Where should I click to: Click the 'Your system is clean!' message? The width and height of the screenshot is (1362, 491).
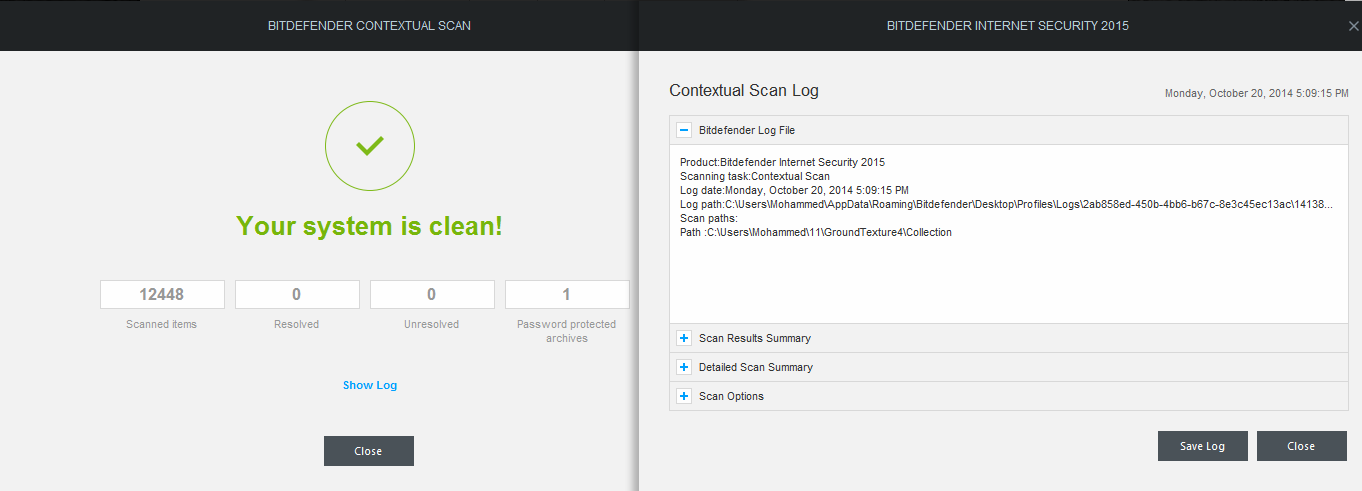click(x=370, y=226)
